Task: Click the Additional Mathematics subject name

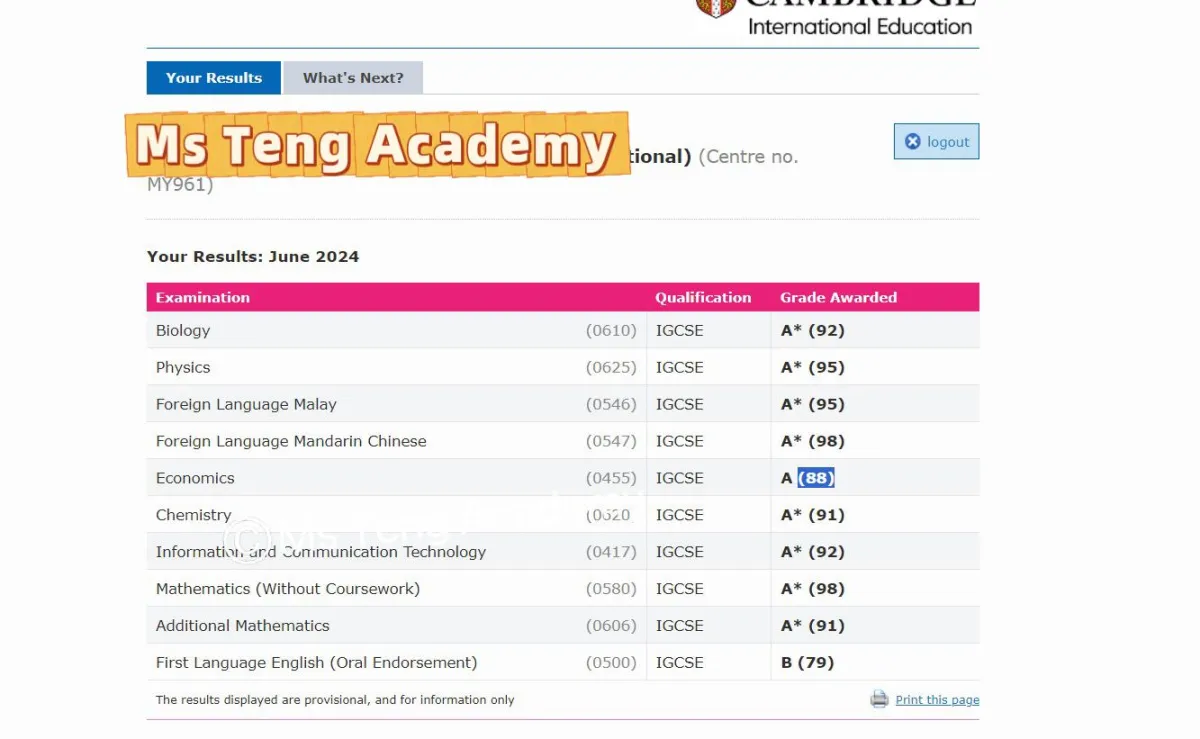Action: (x=242, y=626)
